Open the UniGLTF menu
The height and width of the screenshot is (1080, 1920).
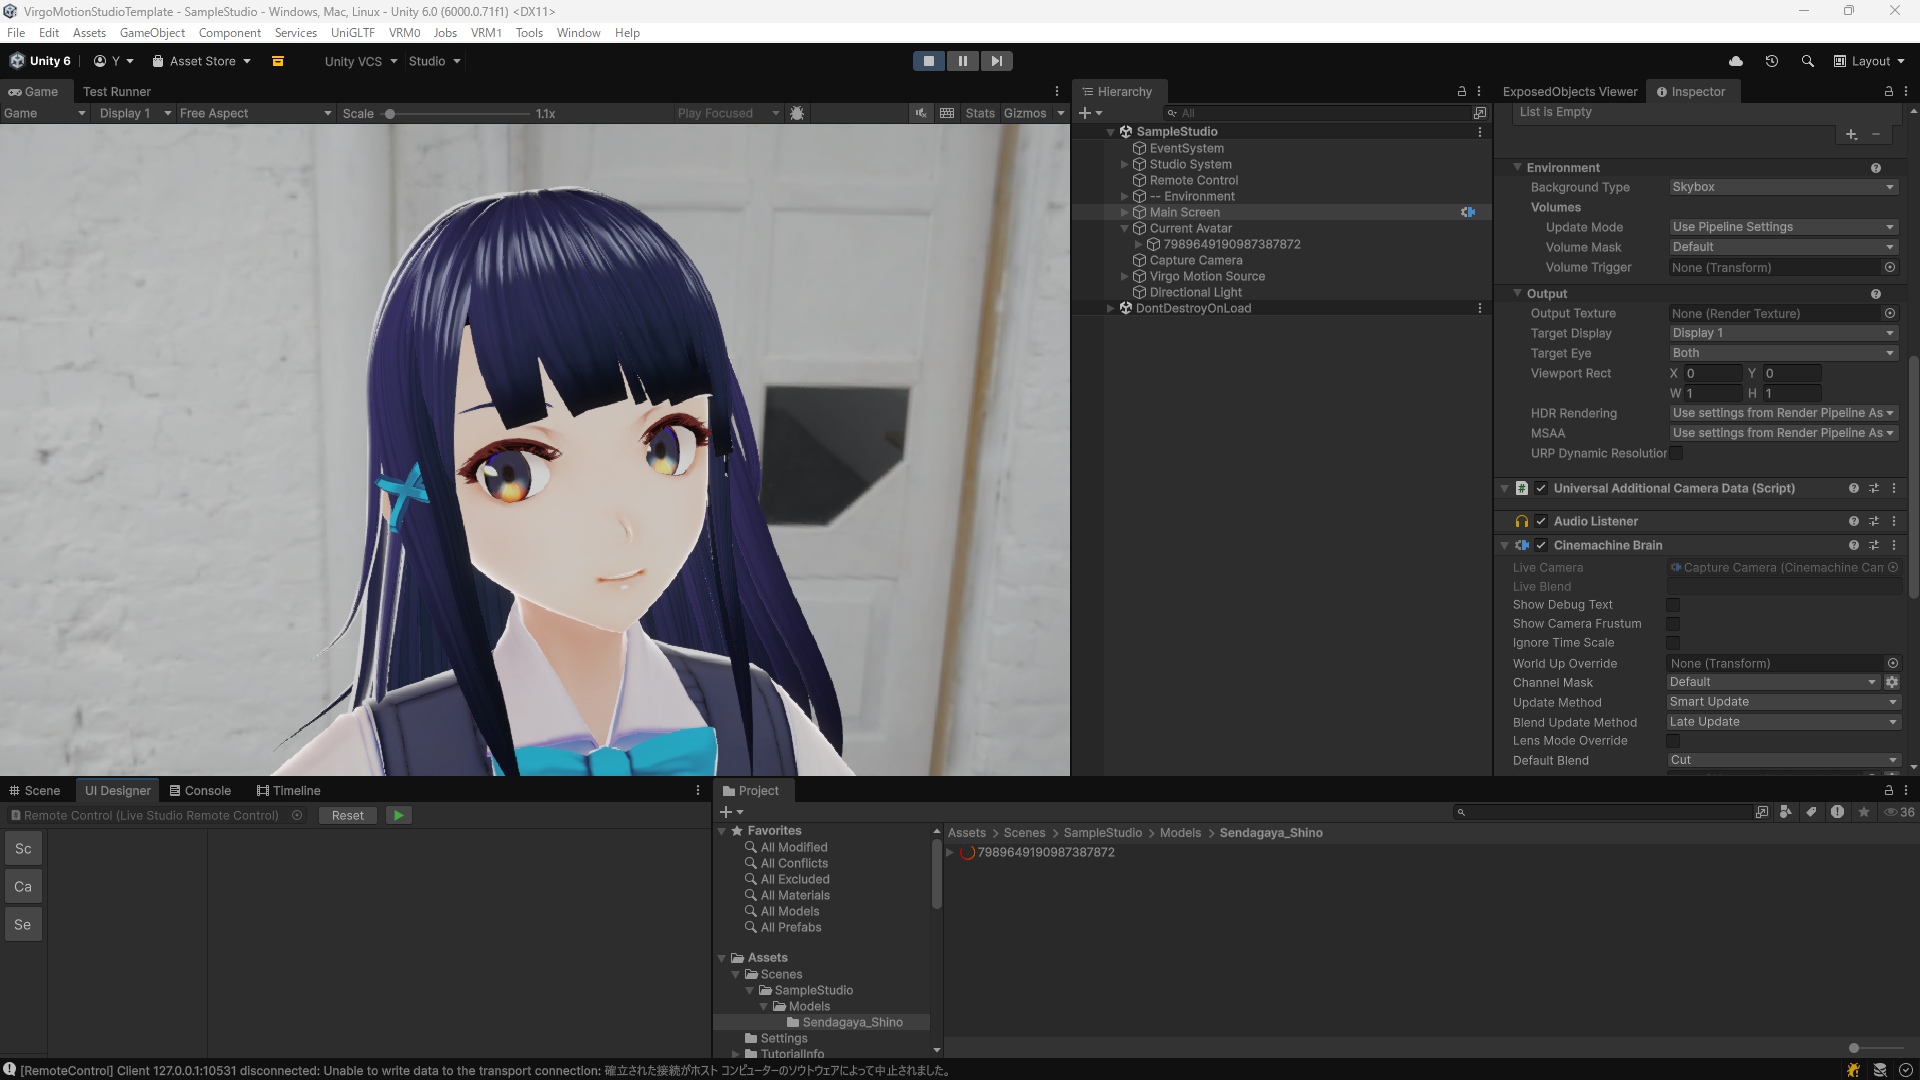pyautogui.click(x=352, y=33)
